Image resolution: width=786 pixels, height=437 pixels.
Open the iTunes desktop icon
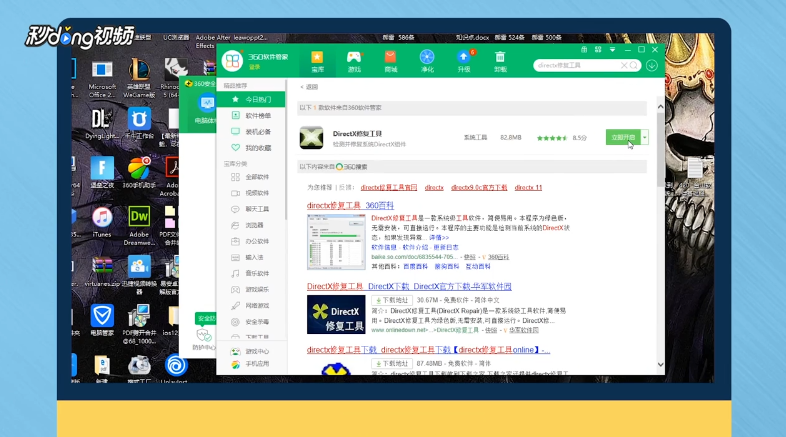102,222
